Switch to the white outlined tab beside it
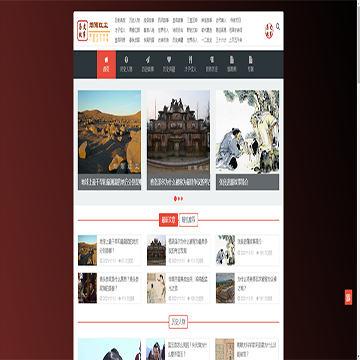The image size is (360, 360). [x=188, y=220]
